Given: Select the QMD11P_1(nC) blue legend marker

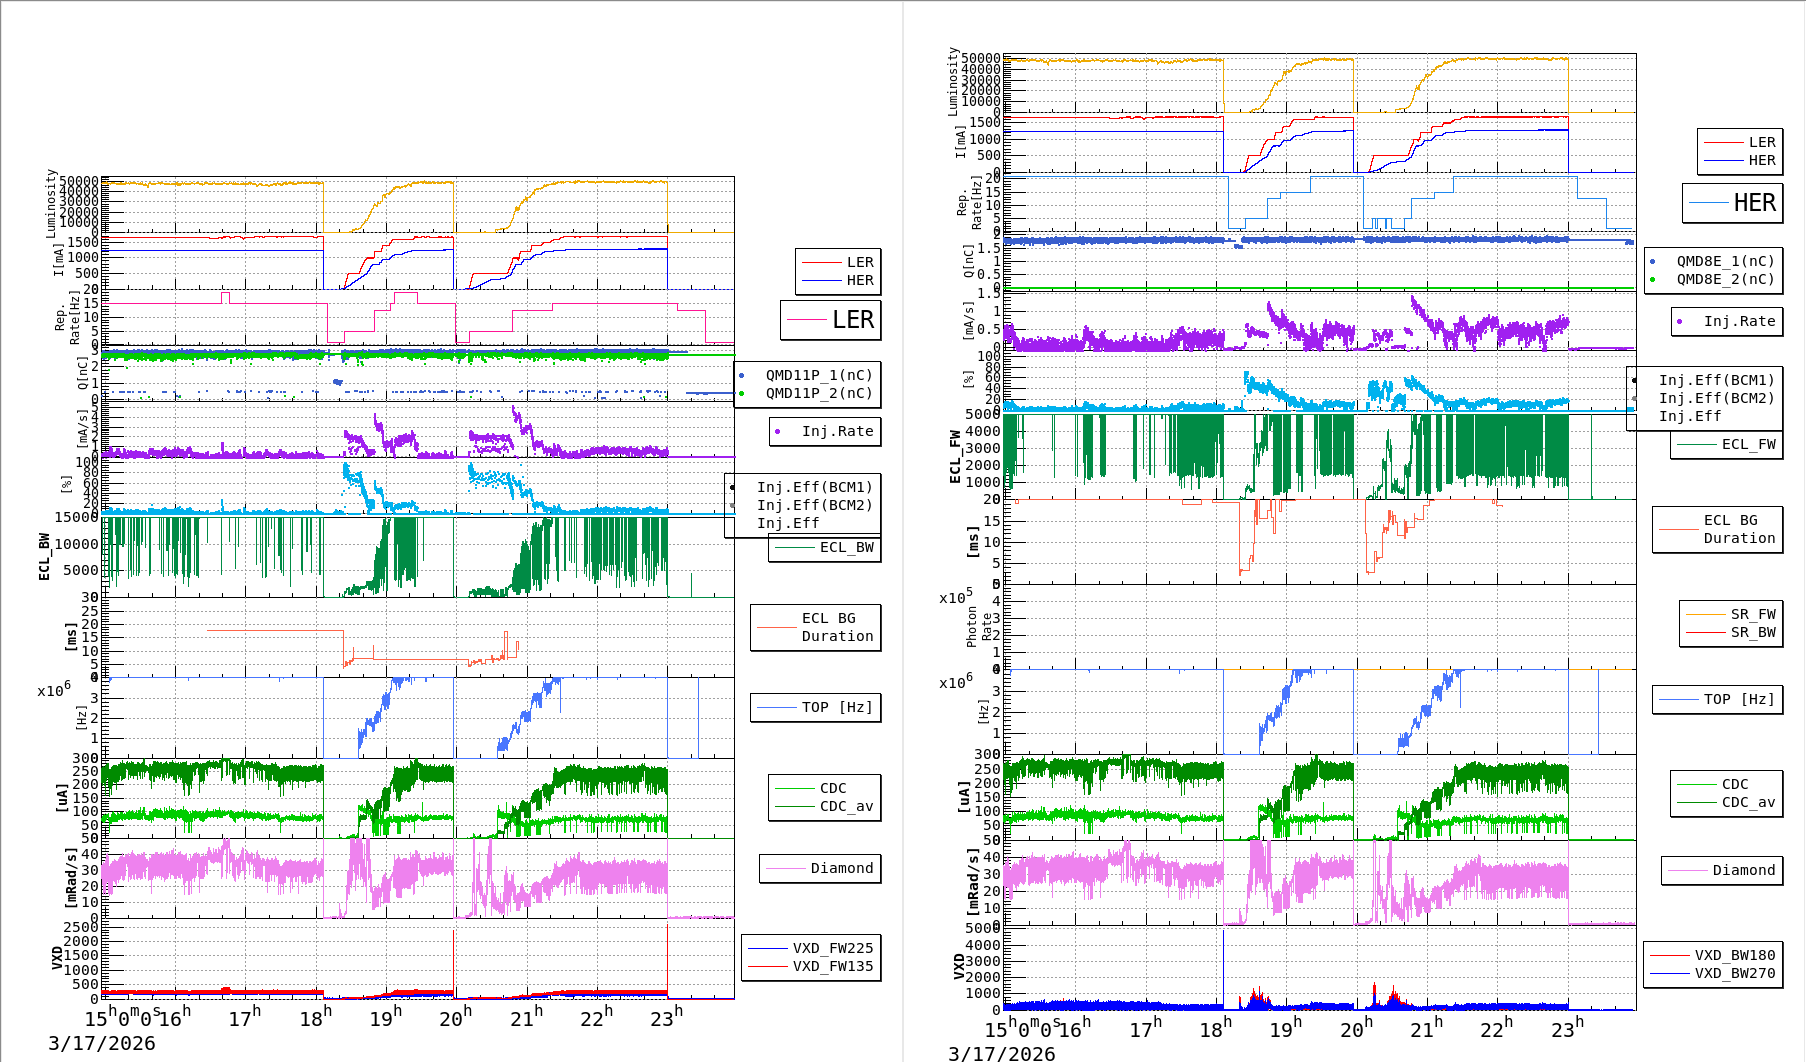Looking at the screenshot, I should tap(741, 376).
